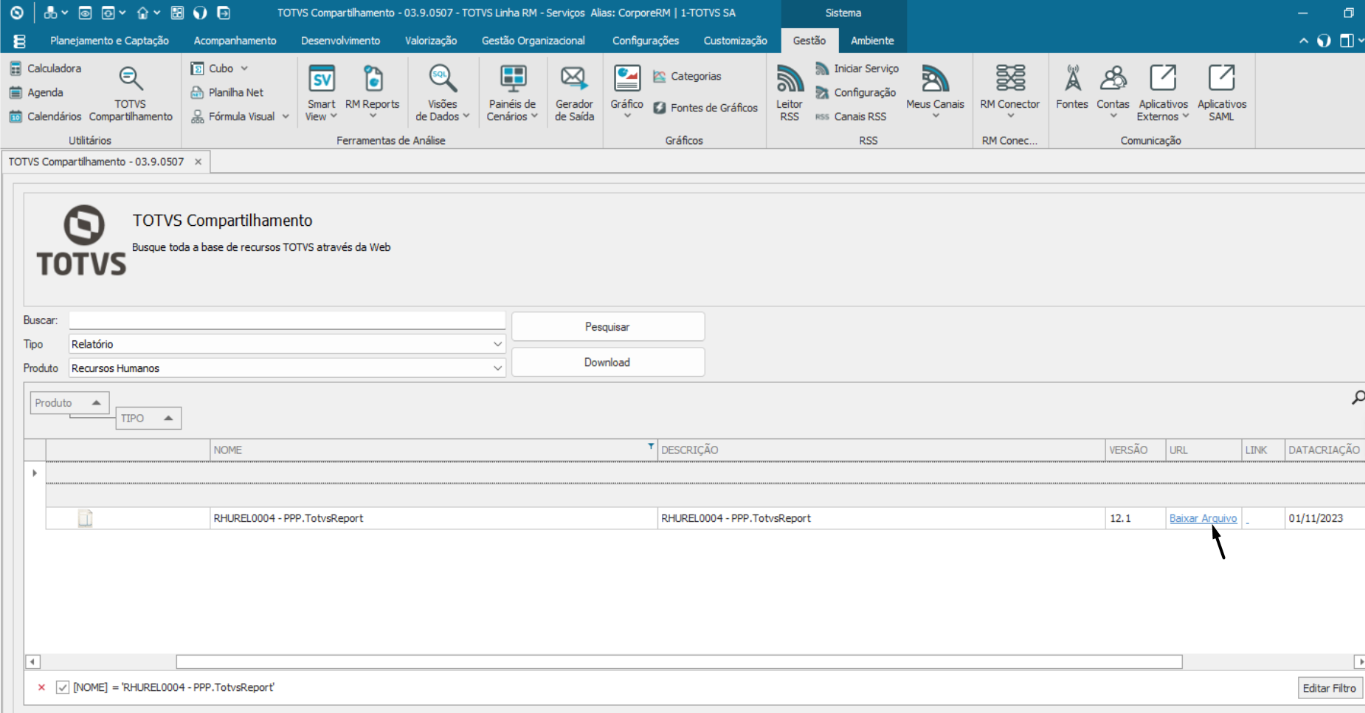Click into the Buscar search field
Viewport: 1365px width, 713px height.
287,320
